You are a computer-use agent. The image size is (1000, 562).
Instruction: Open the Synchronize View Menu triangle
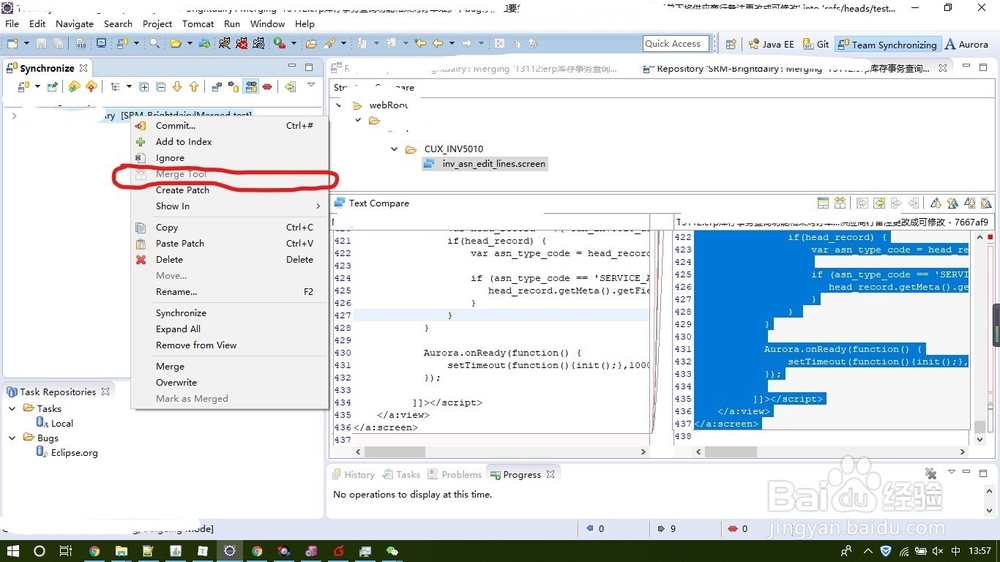[x=311, y=85]
